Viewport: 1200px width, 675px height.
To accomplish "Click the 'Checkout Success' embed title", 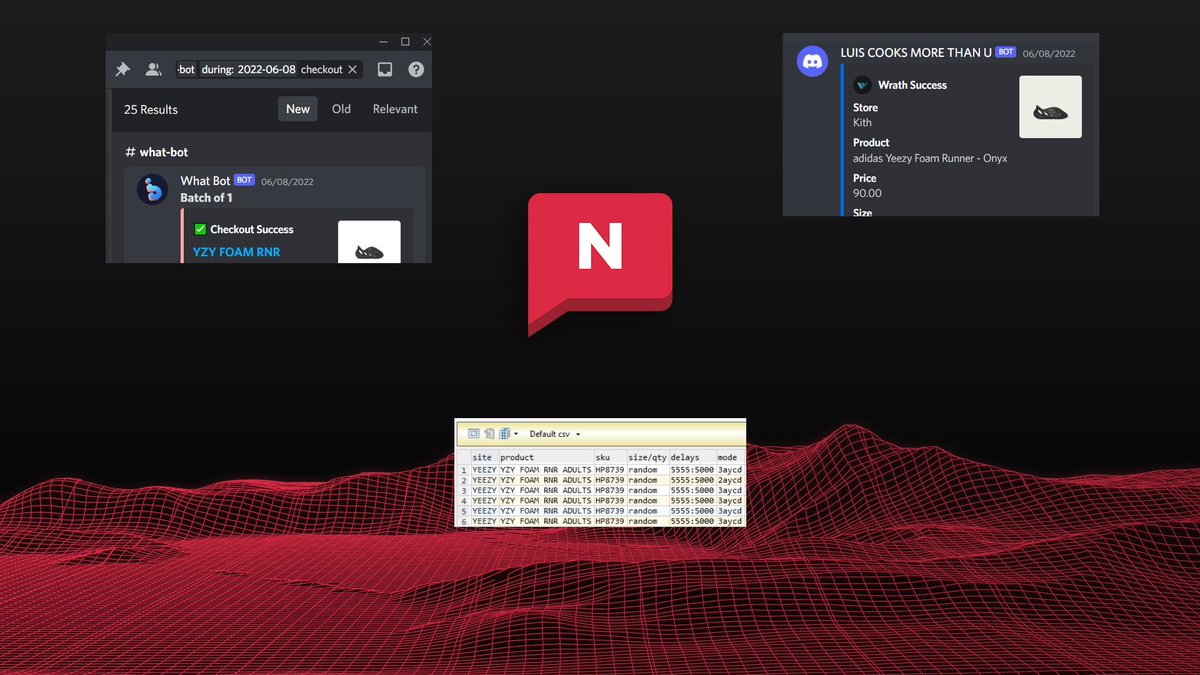I will pos(252,229).
